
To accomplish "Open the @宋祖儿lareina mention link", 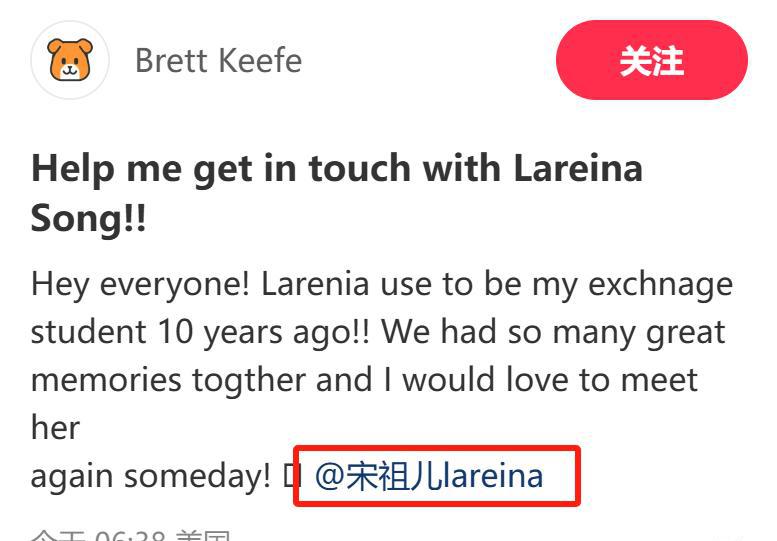I will (429, 476).
